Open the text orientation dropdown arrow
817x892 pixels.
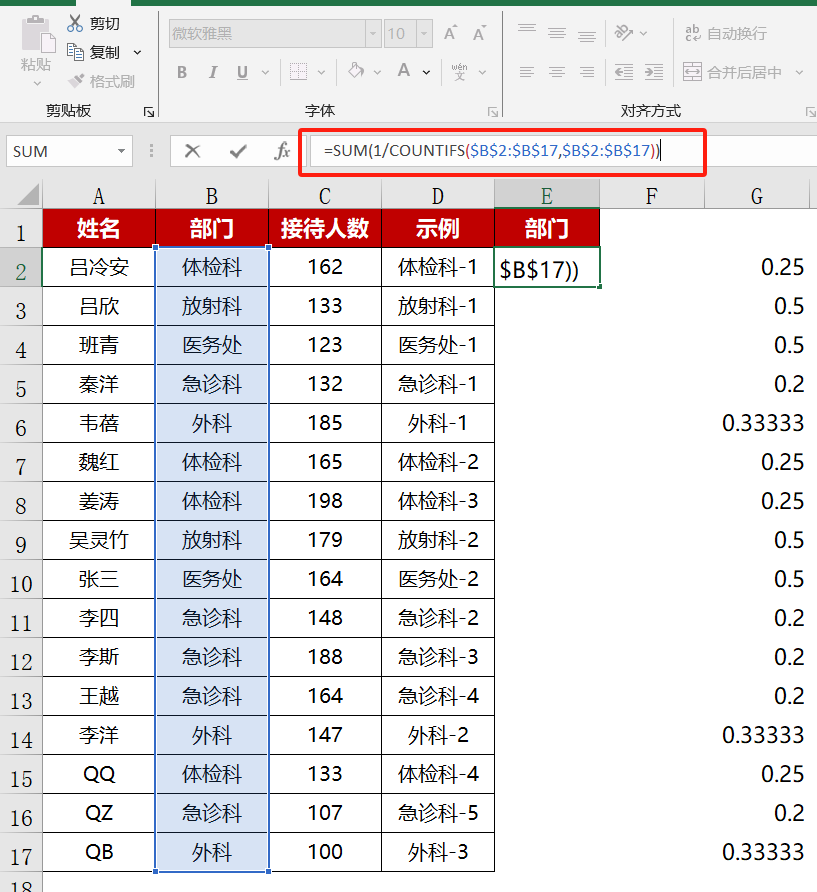pos(644,34)
